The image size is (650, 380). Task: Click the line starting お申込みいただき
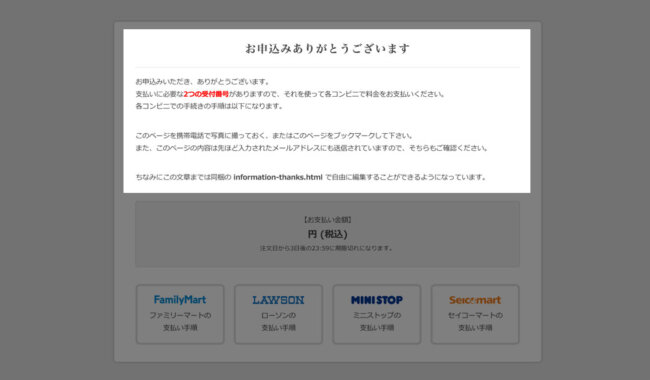203,82
